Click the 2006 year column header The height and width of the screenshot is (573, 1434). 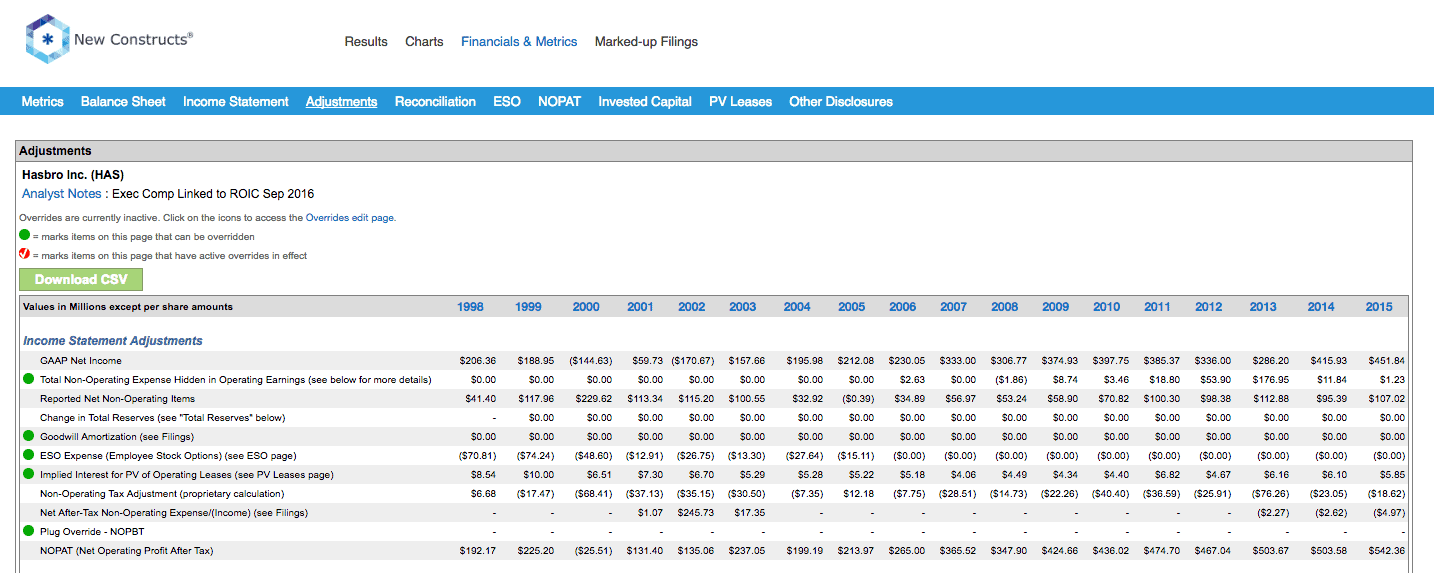tap(902, 307)
